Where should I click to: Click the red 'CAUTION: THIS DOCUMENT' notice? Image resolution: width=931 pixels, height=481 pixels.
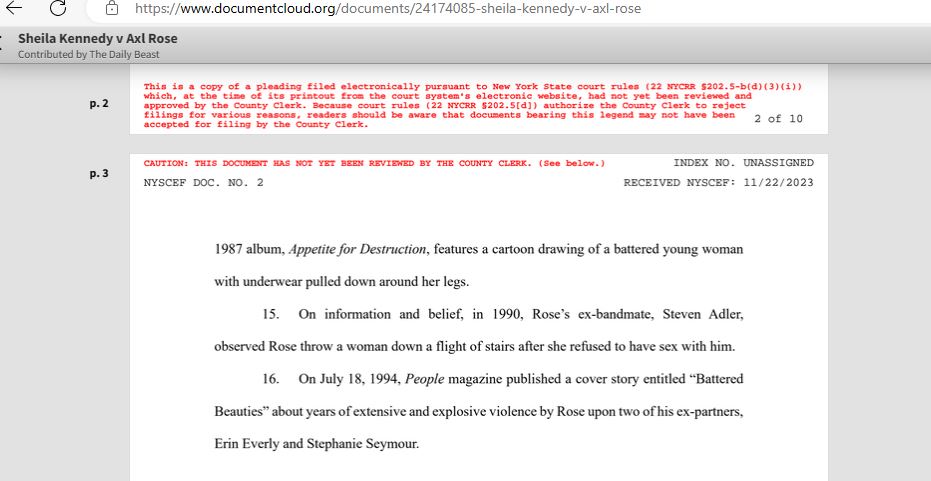374,163
